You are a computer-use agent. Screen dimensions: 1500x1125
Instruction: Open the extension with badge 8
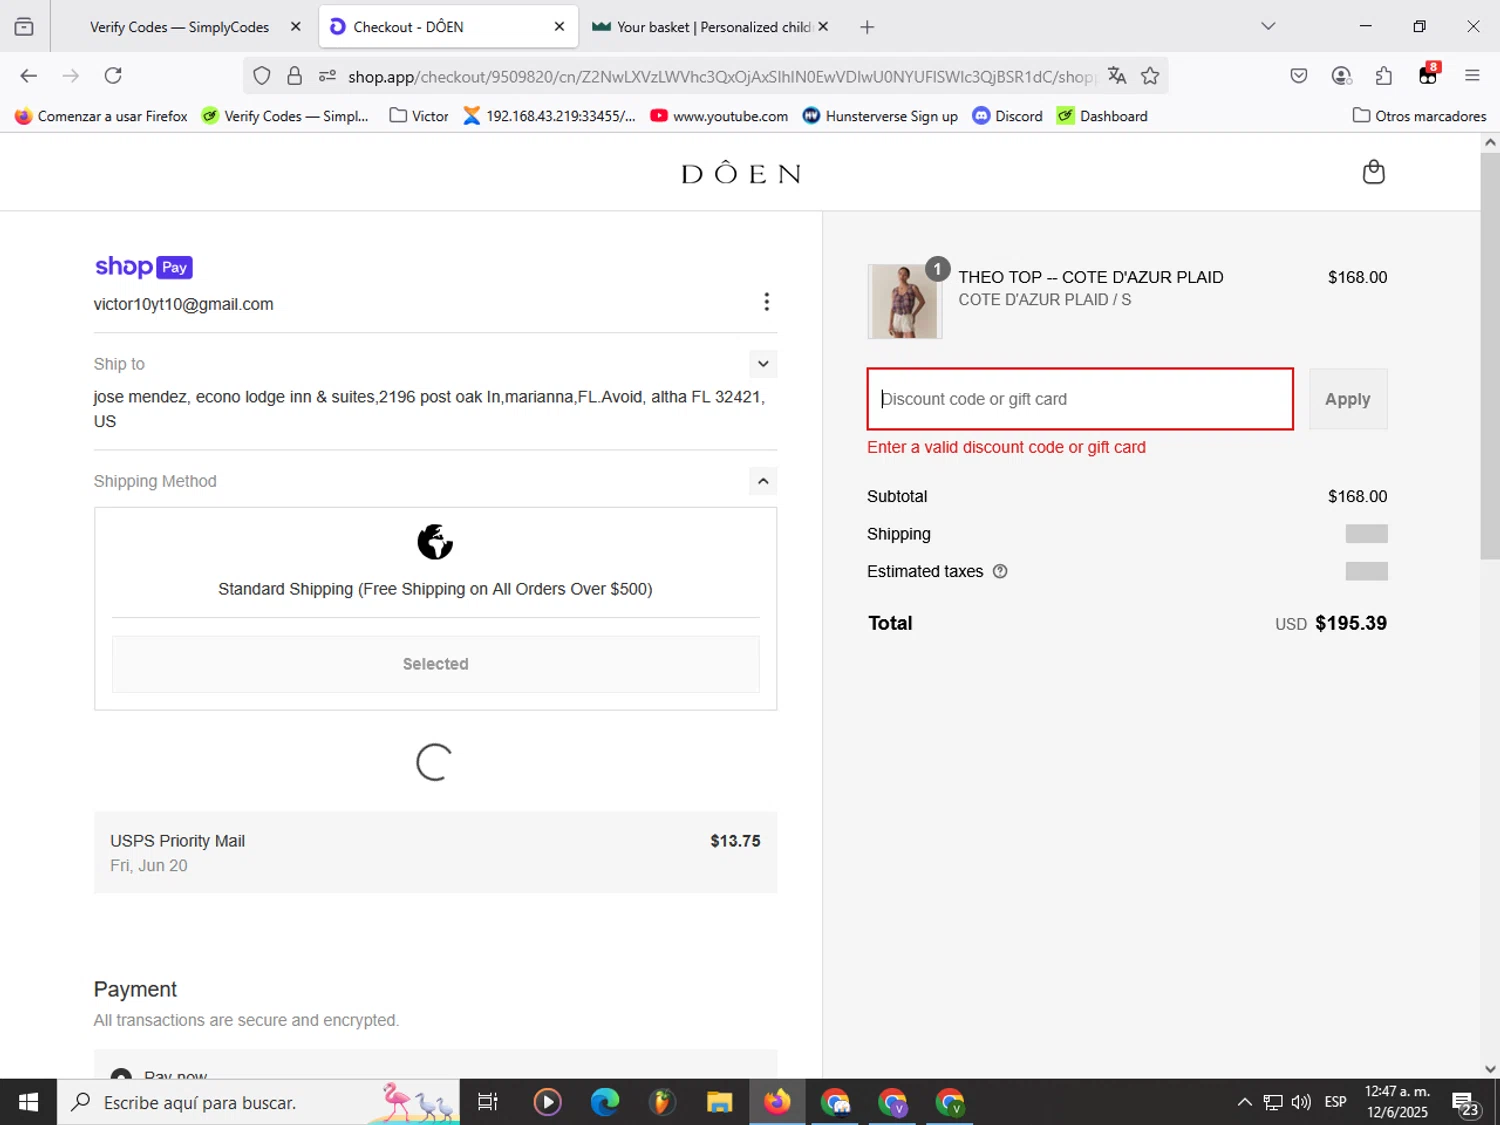(x=1428, y=75)
